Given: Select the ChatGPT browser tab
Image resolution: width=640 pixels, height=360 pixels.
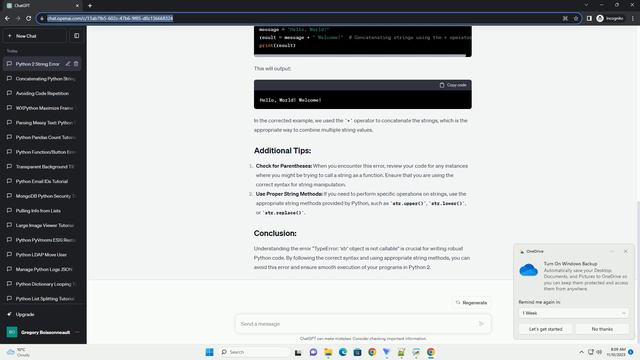Looking at the screenshot, I should coord(41,6).
